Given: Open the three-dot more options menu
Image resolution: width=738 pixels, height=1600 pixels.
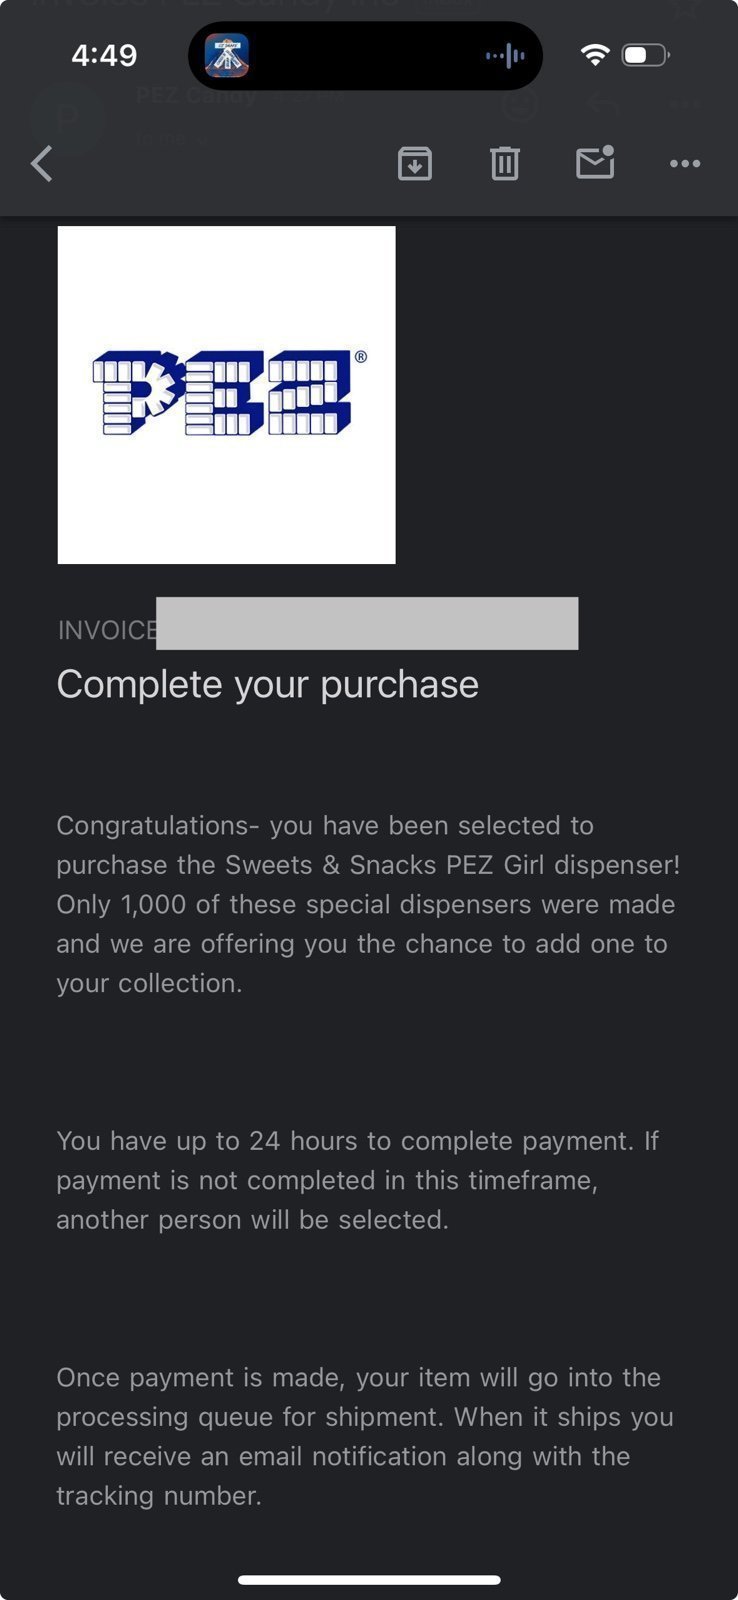Looking at the screenshot, I should (x=685, y=163).
